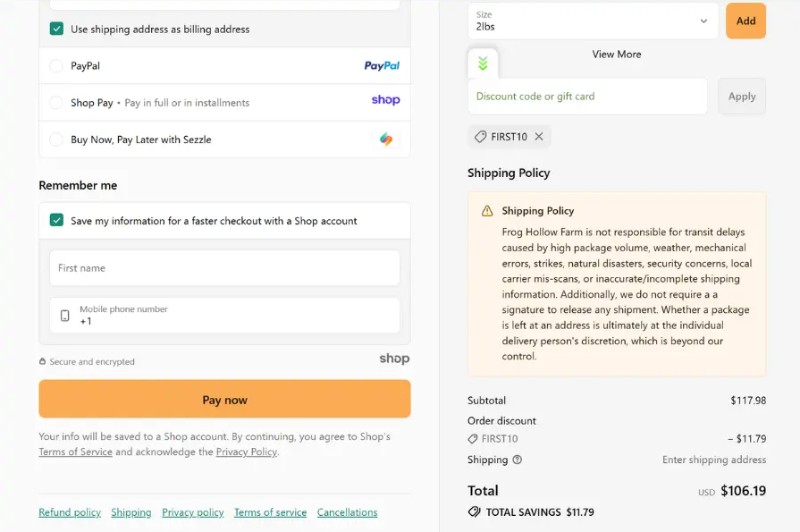800x532 pixels.
Task: Open the Refund policy footer link
Action: 69,512
